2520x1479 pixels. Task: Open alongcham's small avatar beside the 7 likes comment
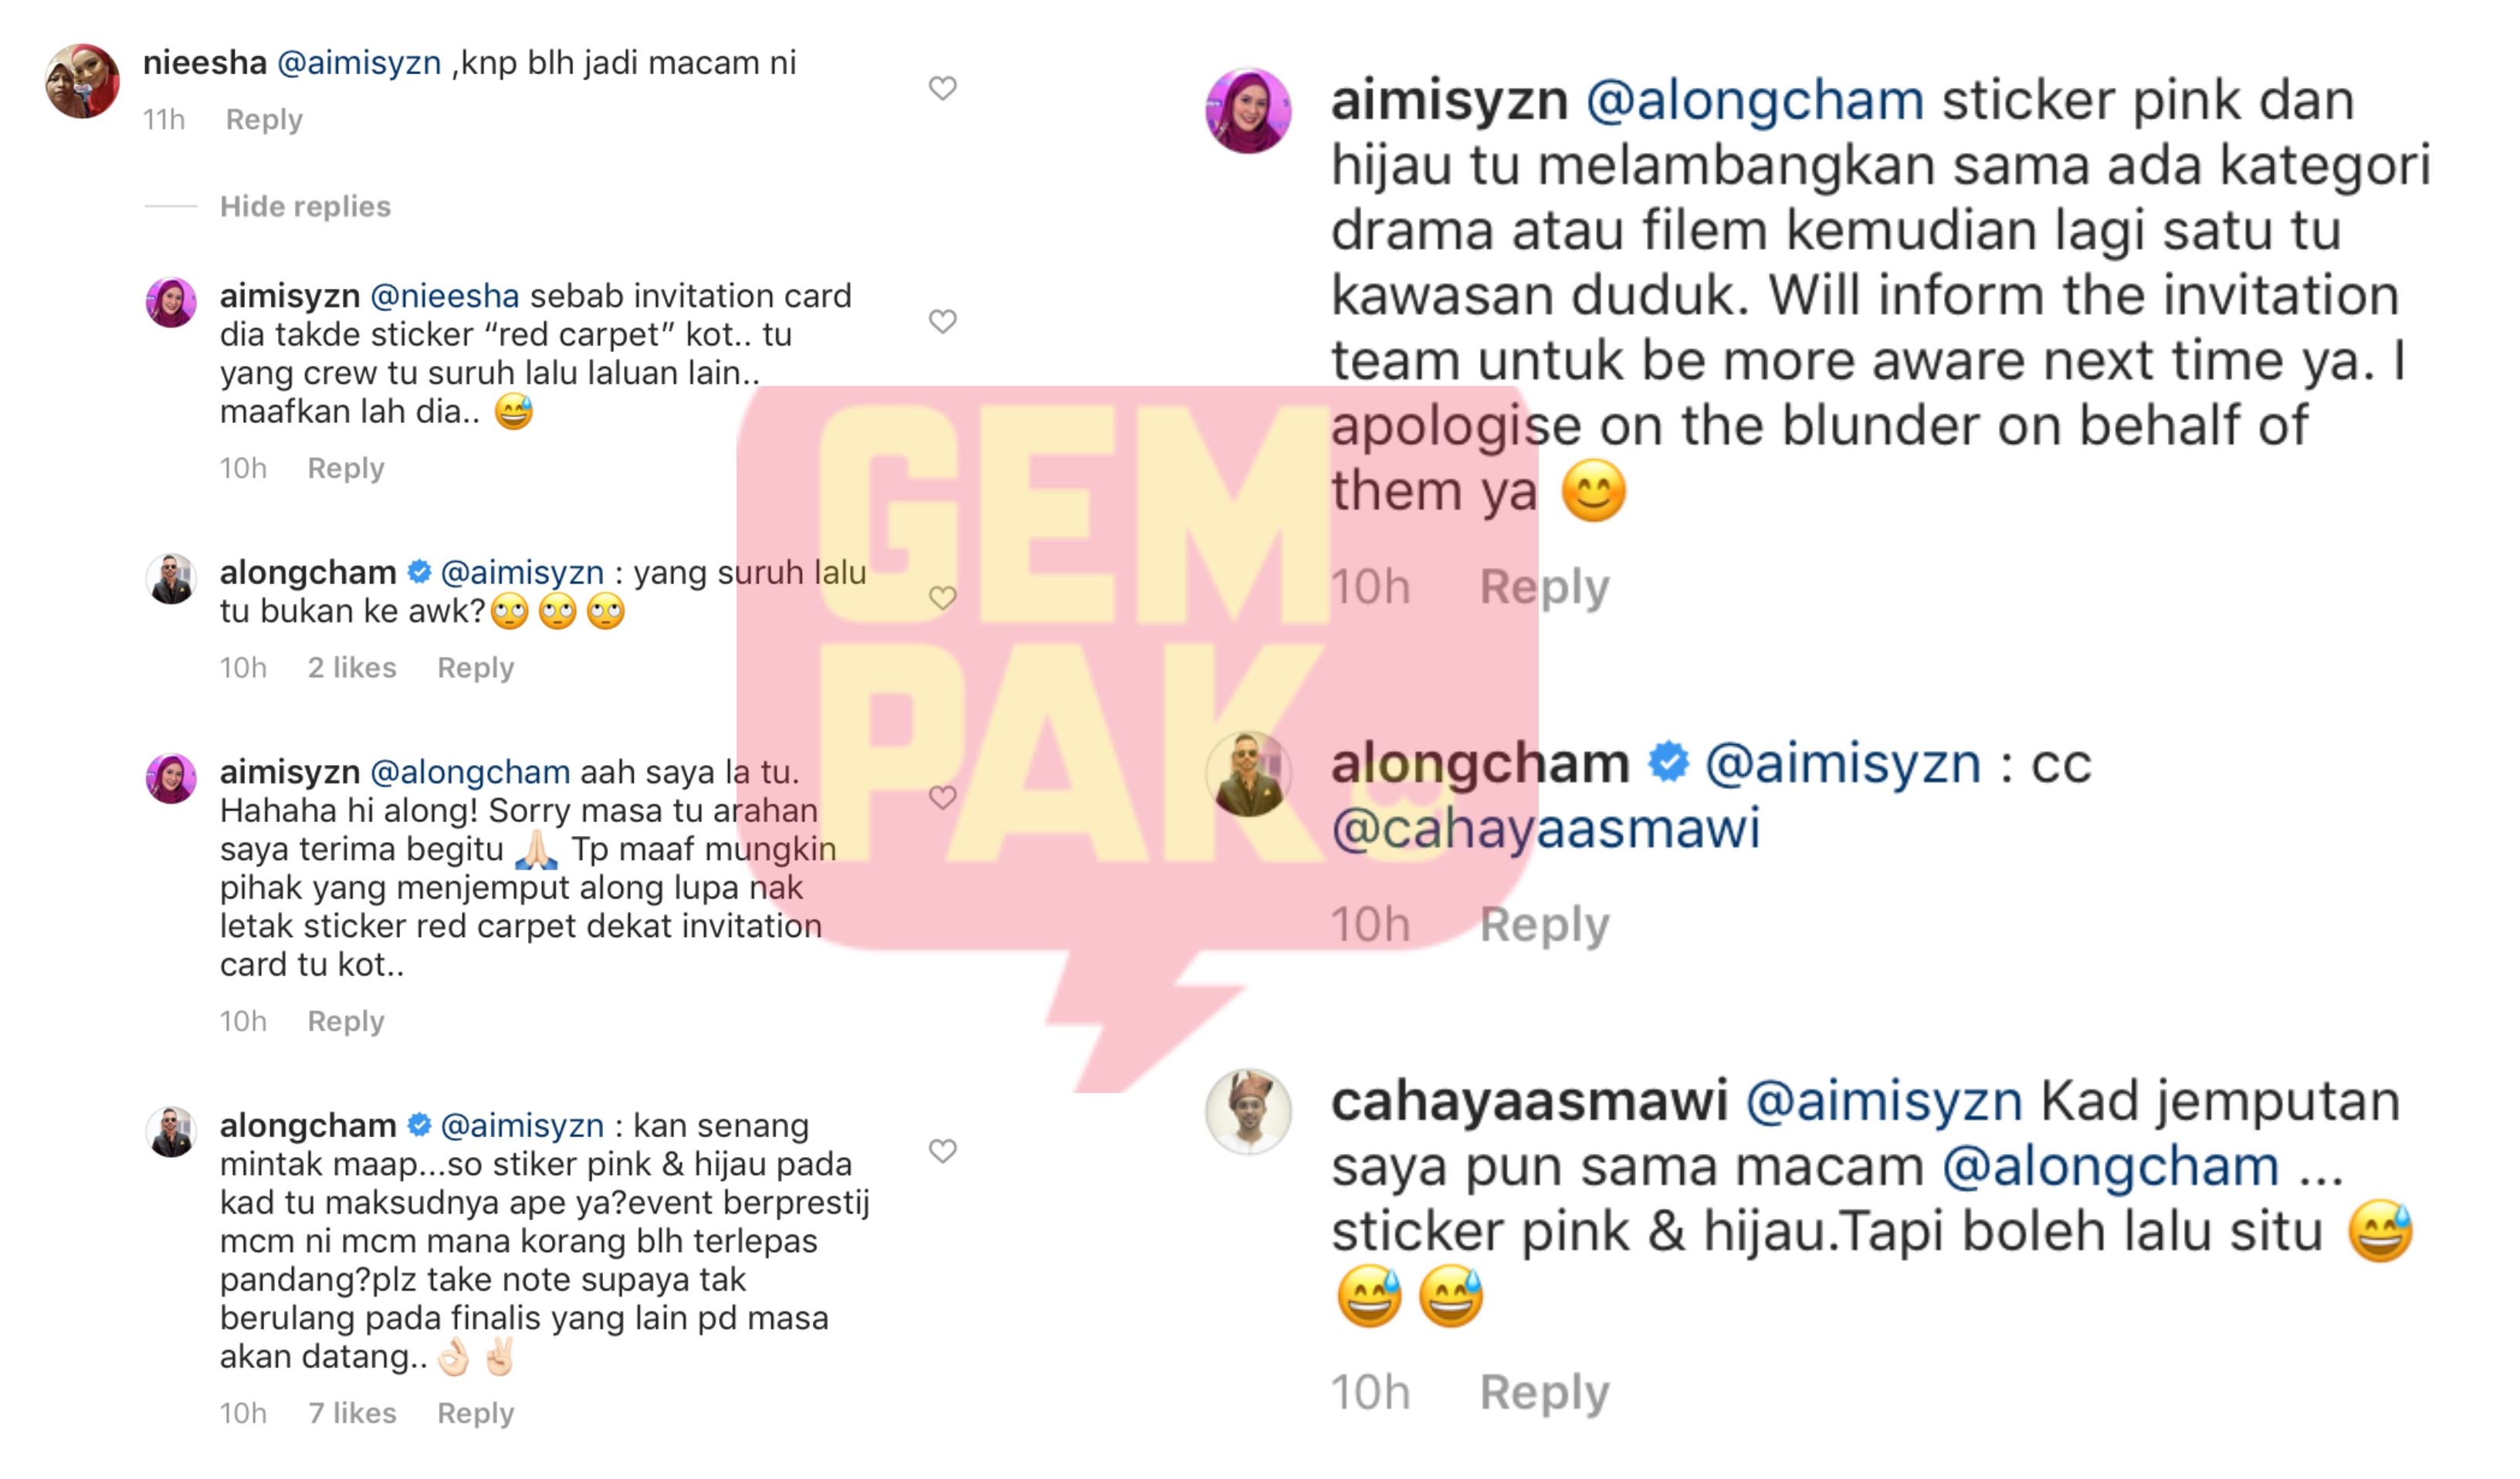click(x=171, y=1131)
